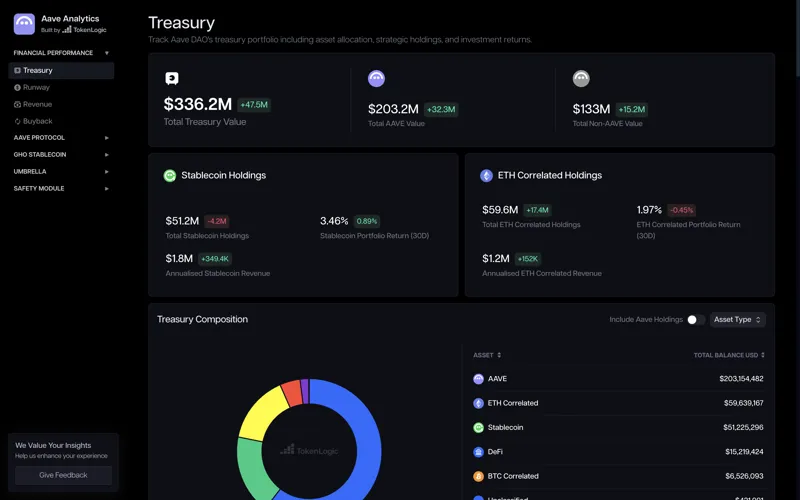Open the Treasury page in sidebar
This screenshot has width=800, height=500.
point(61,70)
